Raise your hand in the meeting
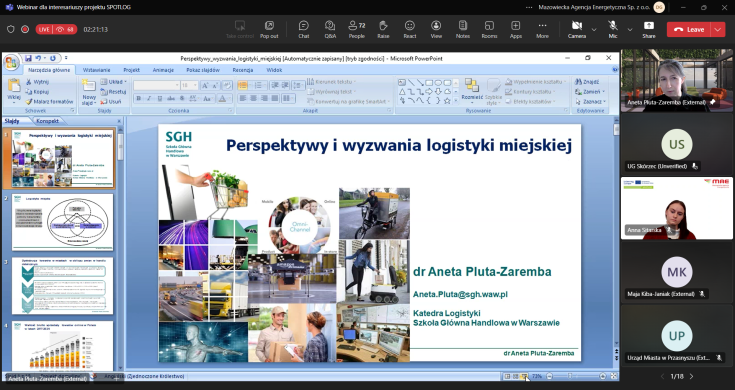The height and width of the screenshot is (390, 735). (x=383, y=29)
